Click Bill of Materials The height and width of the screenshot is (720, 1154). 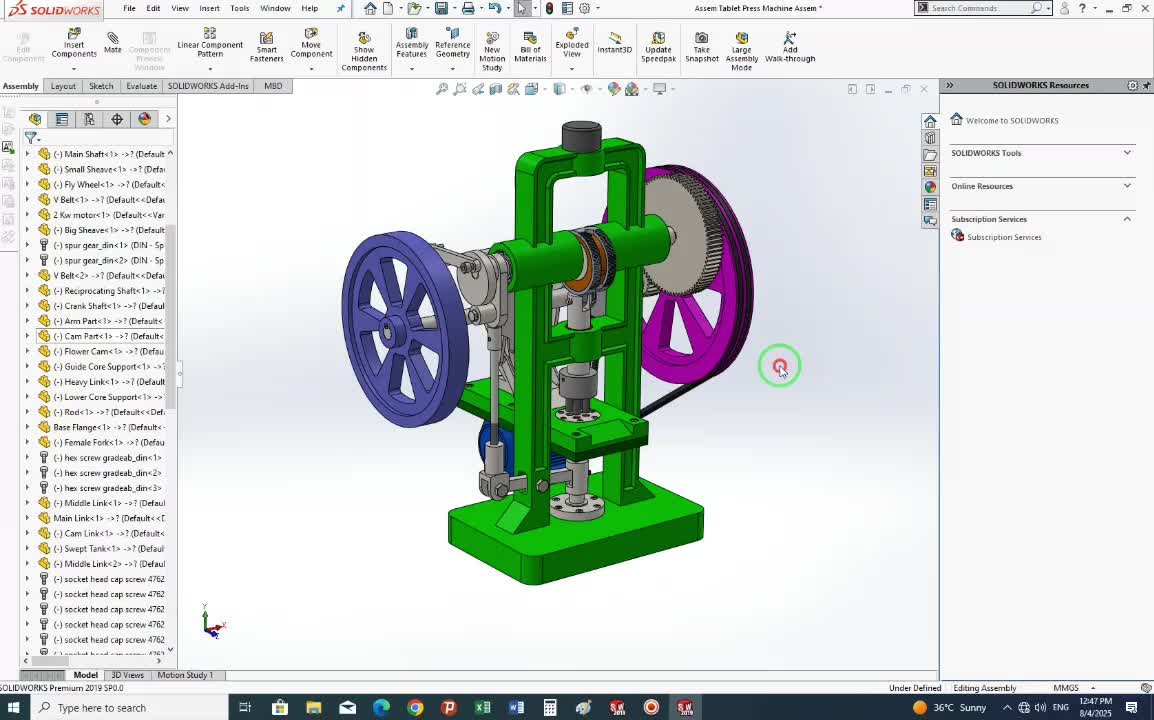coord(530,47)
